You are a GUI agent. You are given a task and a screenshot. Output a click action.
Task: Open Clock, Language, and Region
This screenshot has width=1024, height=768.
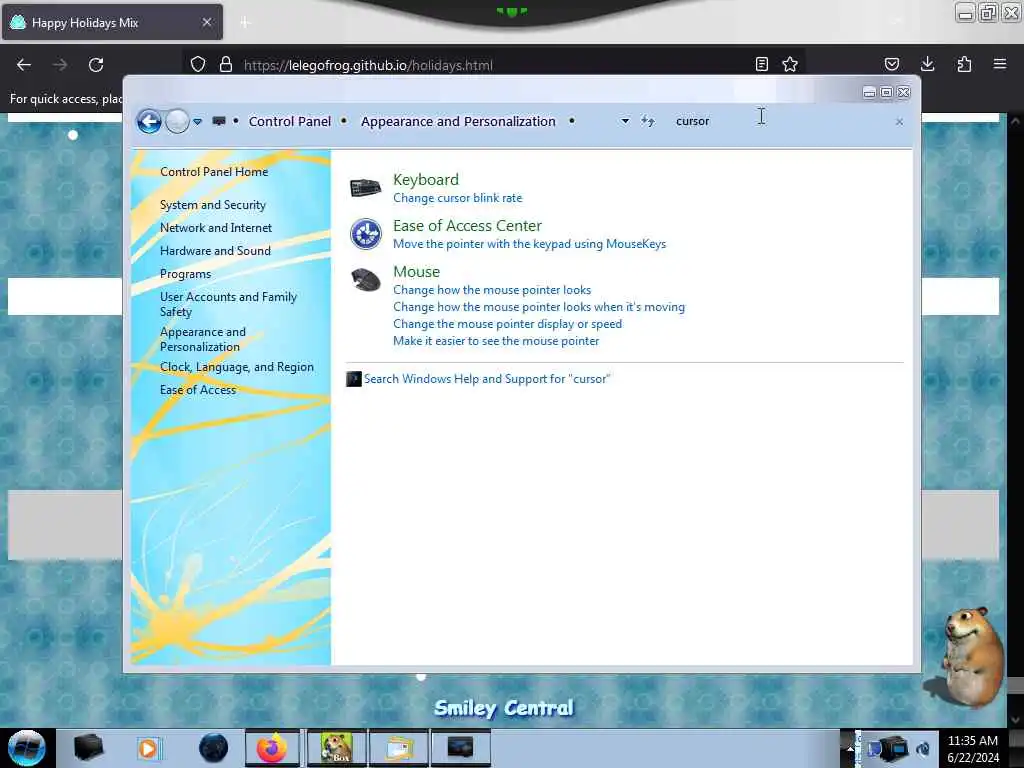click(236, 367)
